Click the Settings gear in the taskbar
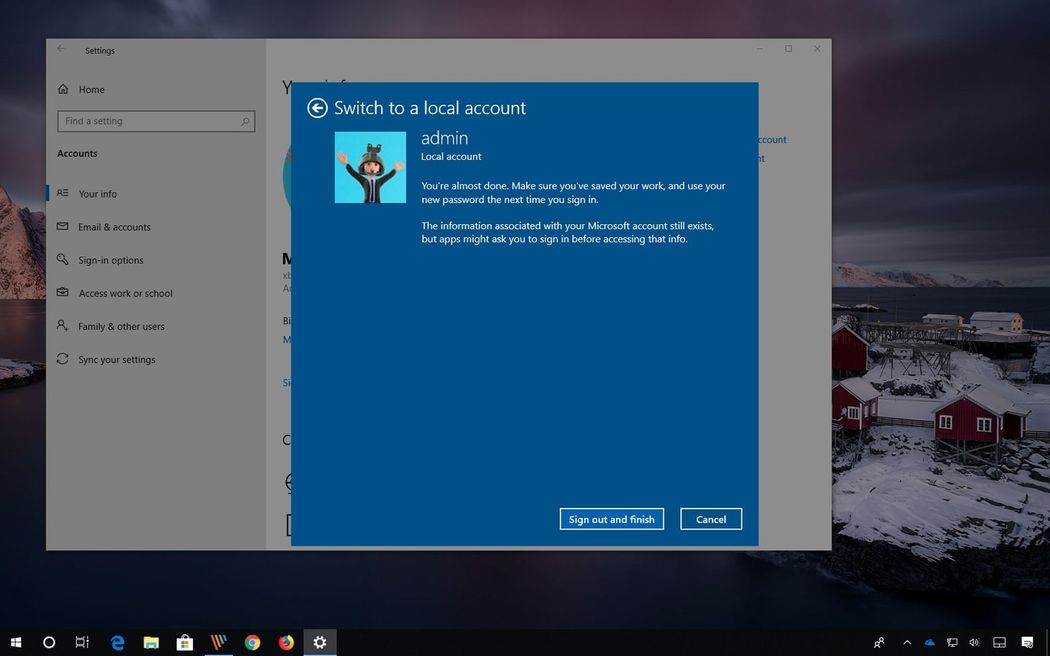Image resolution: width=1050 pixels, height=656 pixels. click(x=320, y=642)
